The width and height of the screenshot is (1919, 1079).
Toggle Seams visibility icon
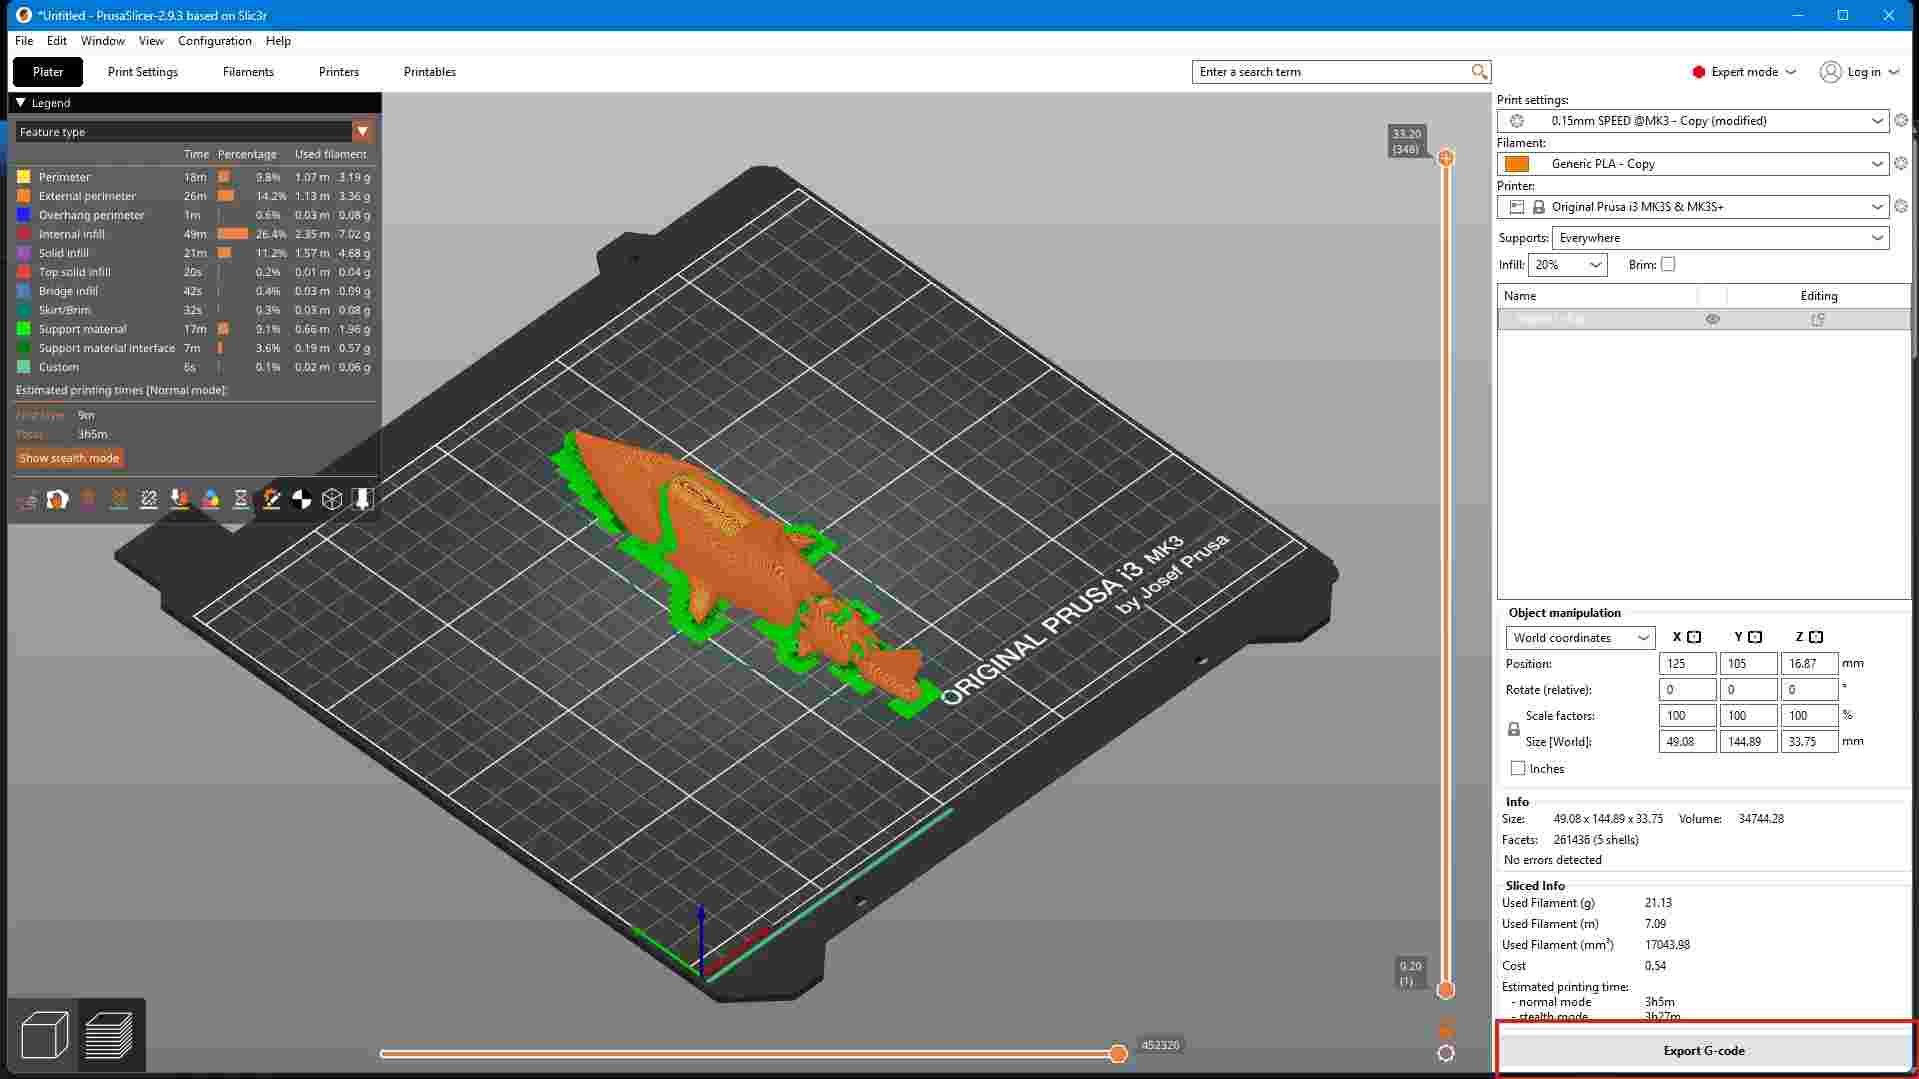tap(149, 499)
